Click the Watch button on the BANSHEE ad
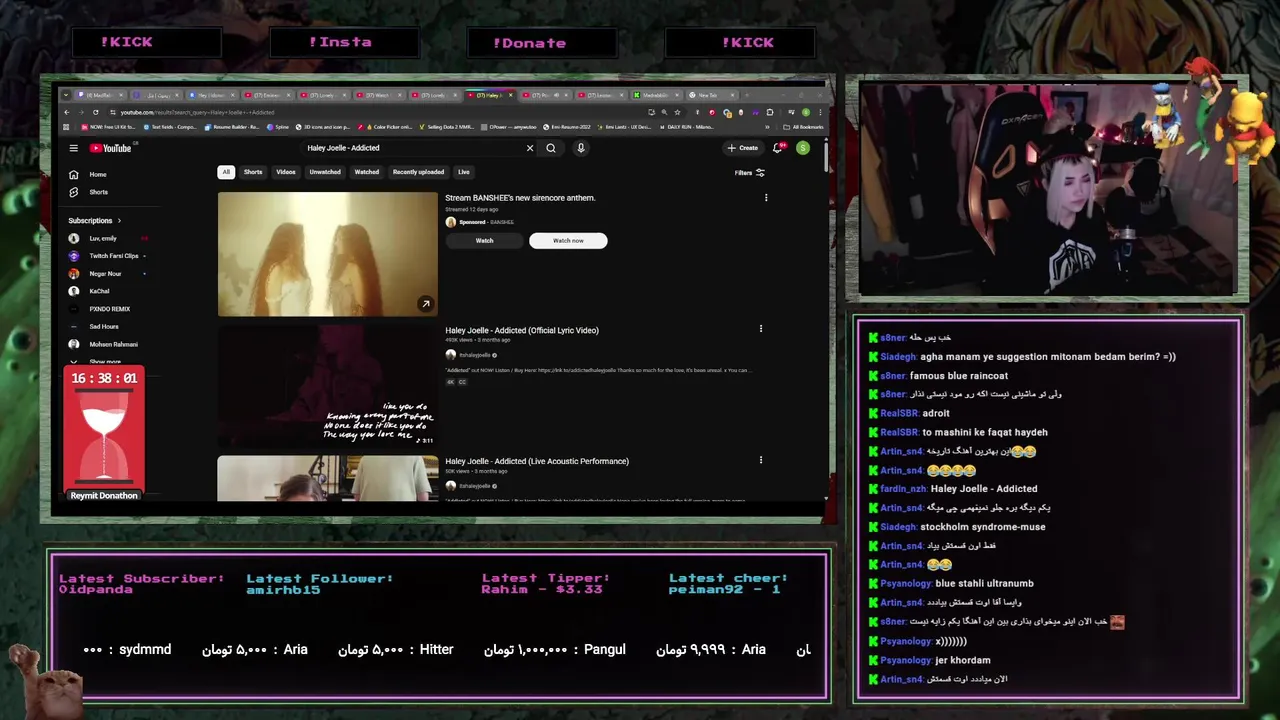1280x720 pixels. (x=484, y=241)
